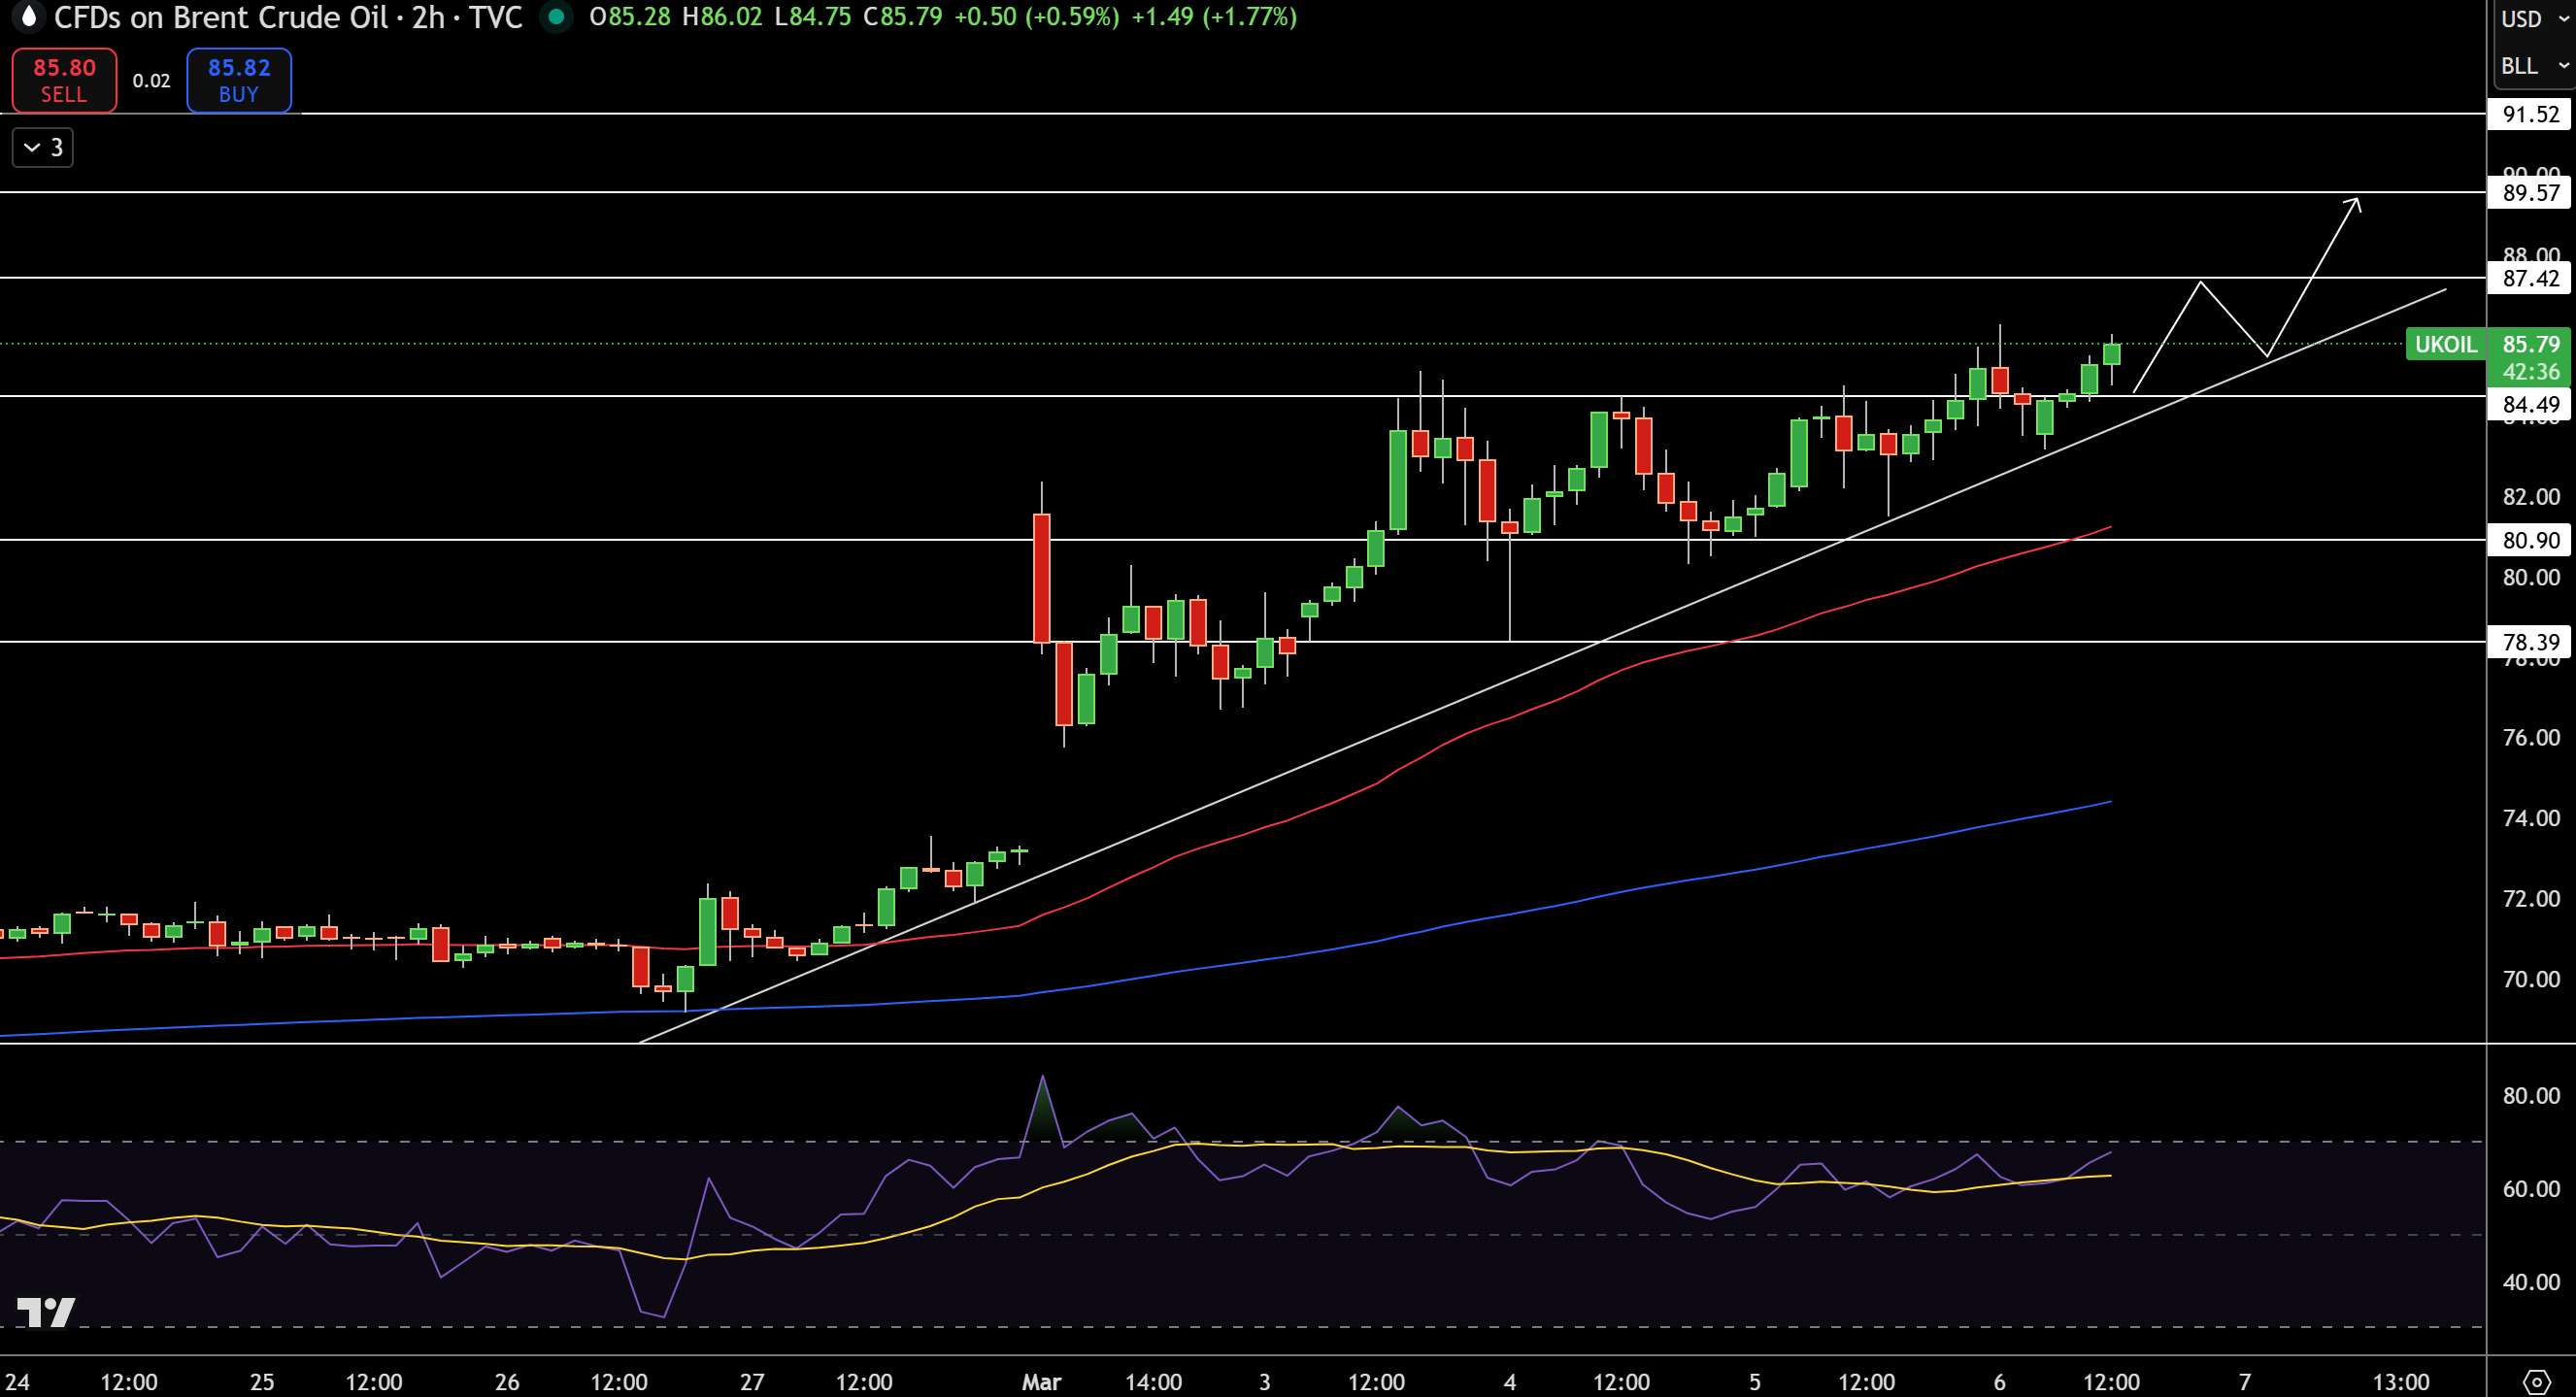Select the 78.39 horizontal line label
Image resolution: width=2576 pixels, height=1397 pixels.
(2530, 642)
